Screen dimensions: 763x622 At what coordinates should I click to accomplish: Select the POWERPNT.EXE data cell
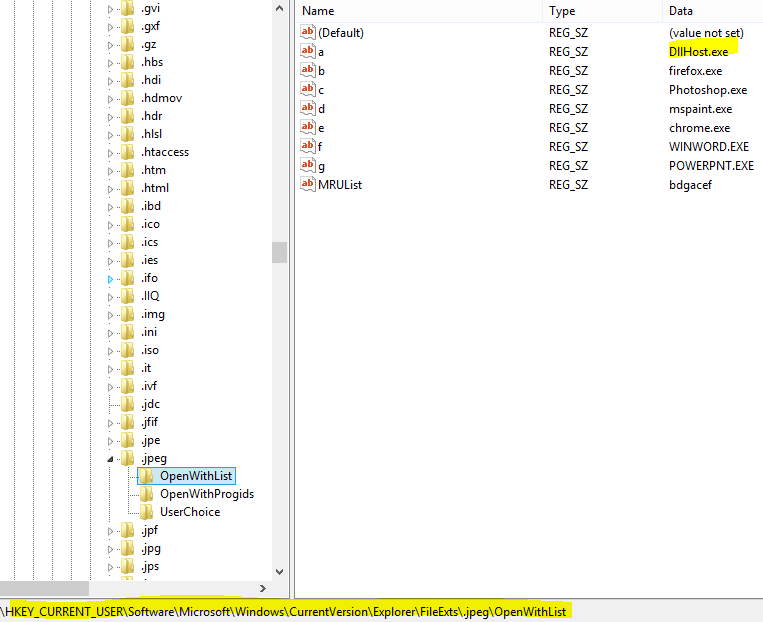point(711,165)
